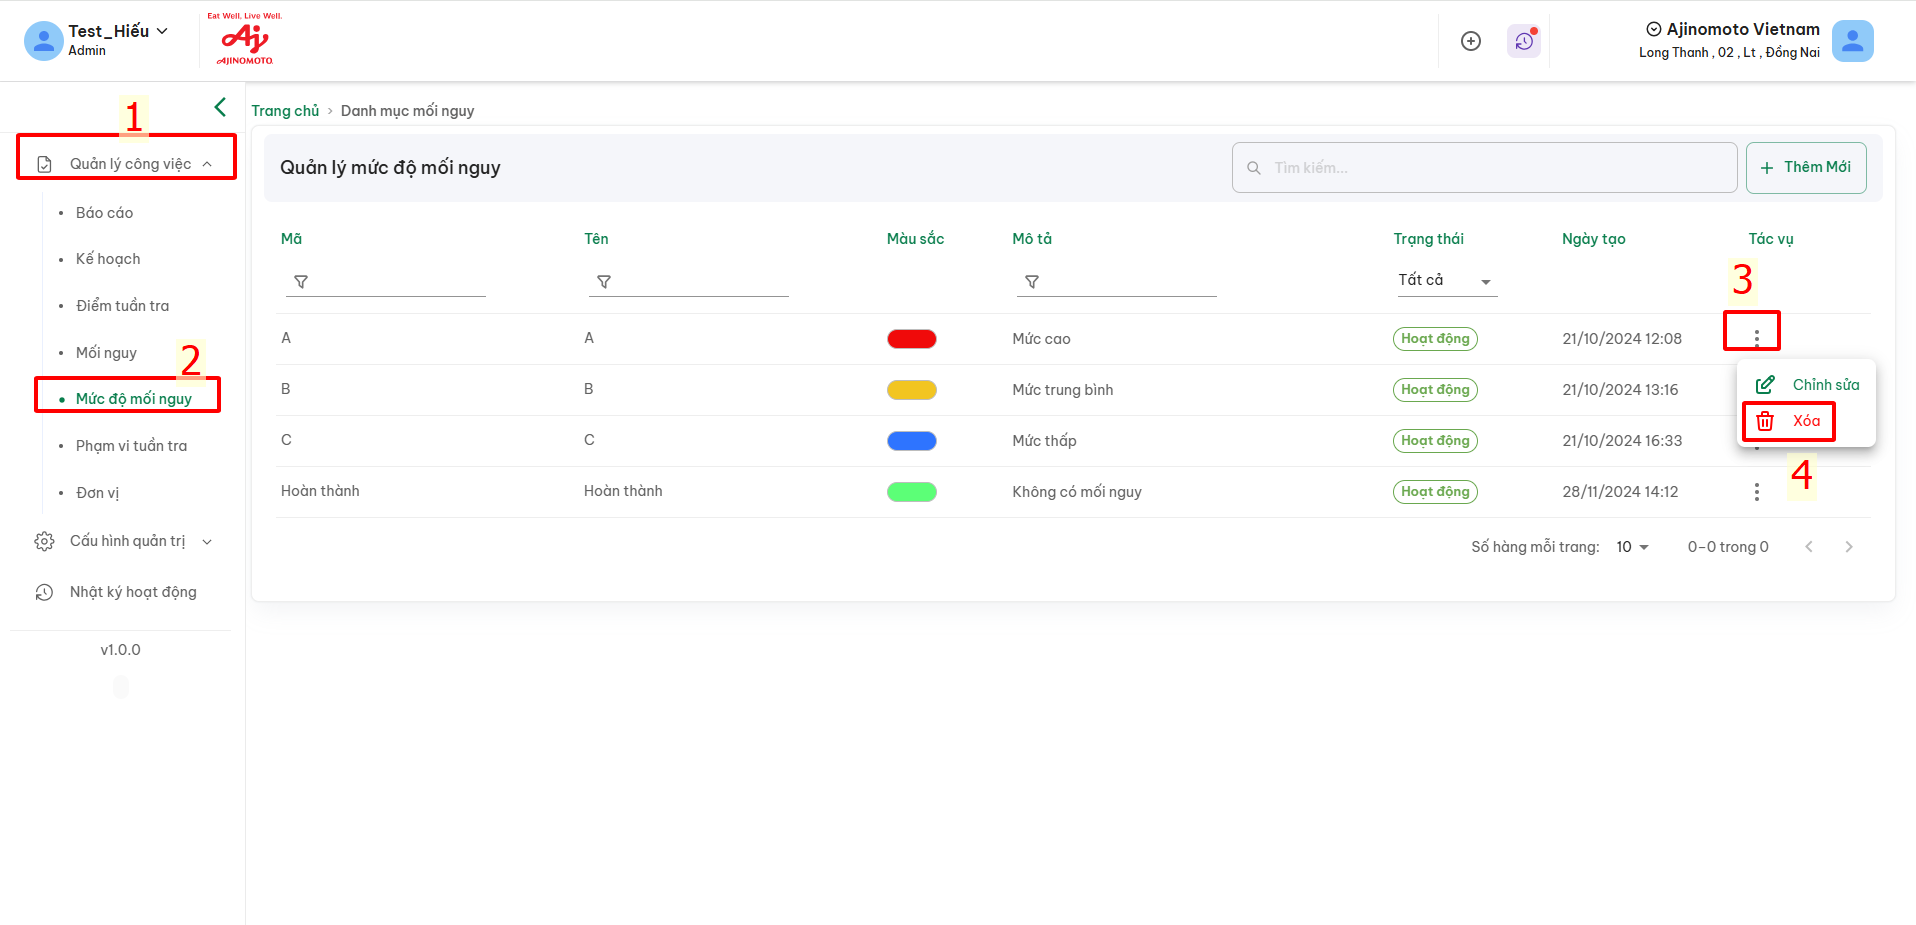
Task: Click the Không có mối nguy description cell
Action: pyautogui.click(x=1077, y=492)
